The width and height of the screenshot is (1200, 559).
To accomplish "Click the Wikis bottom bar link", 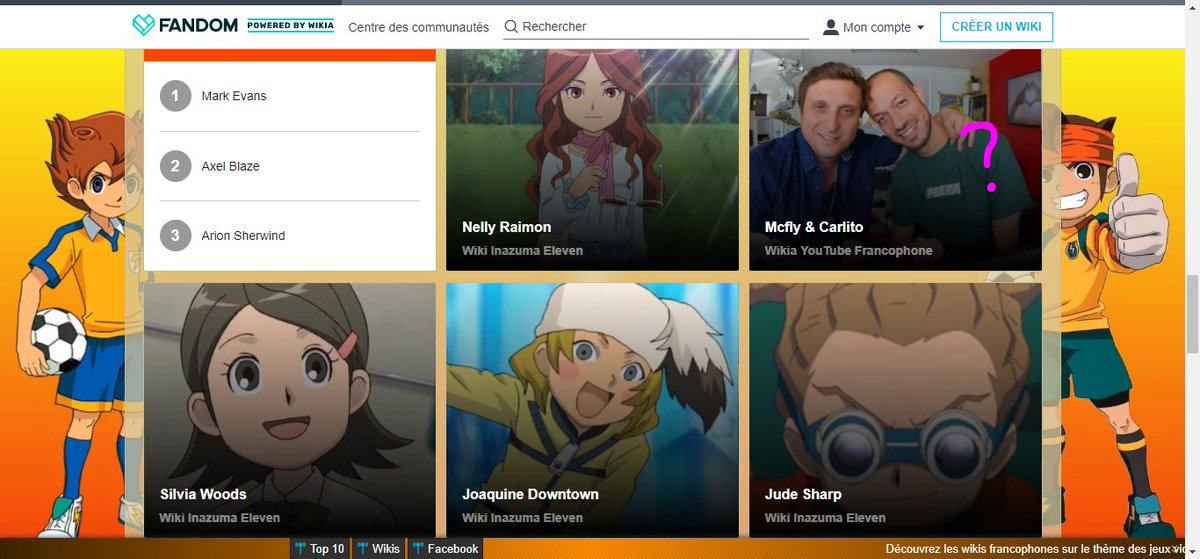I will pos(379,548).
